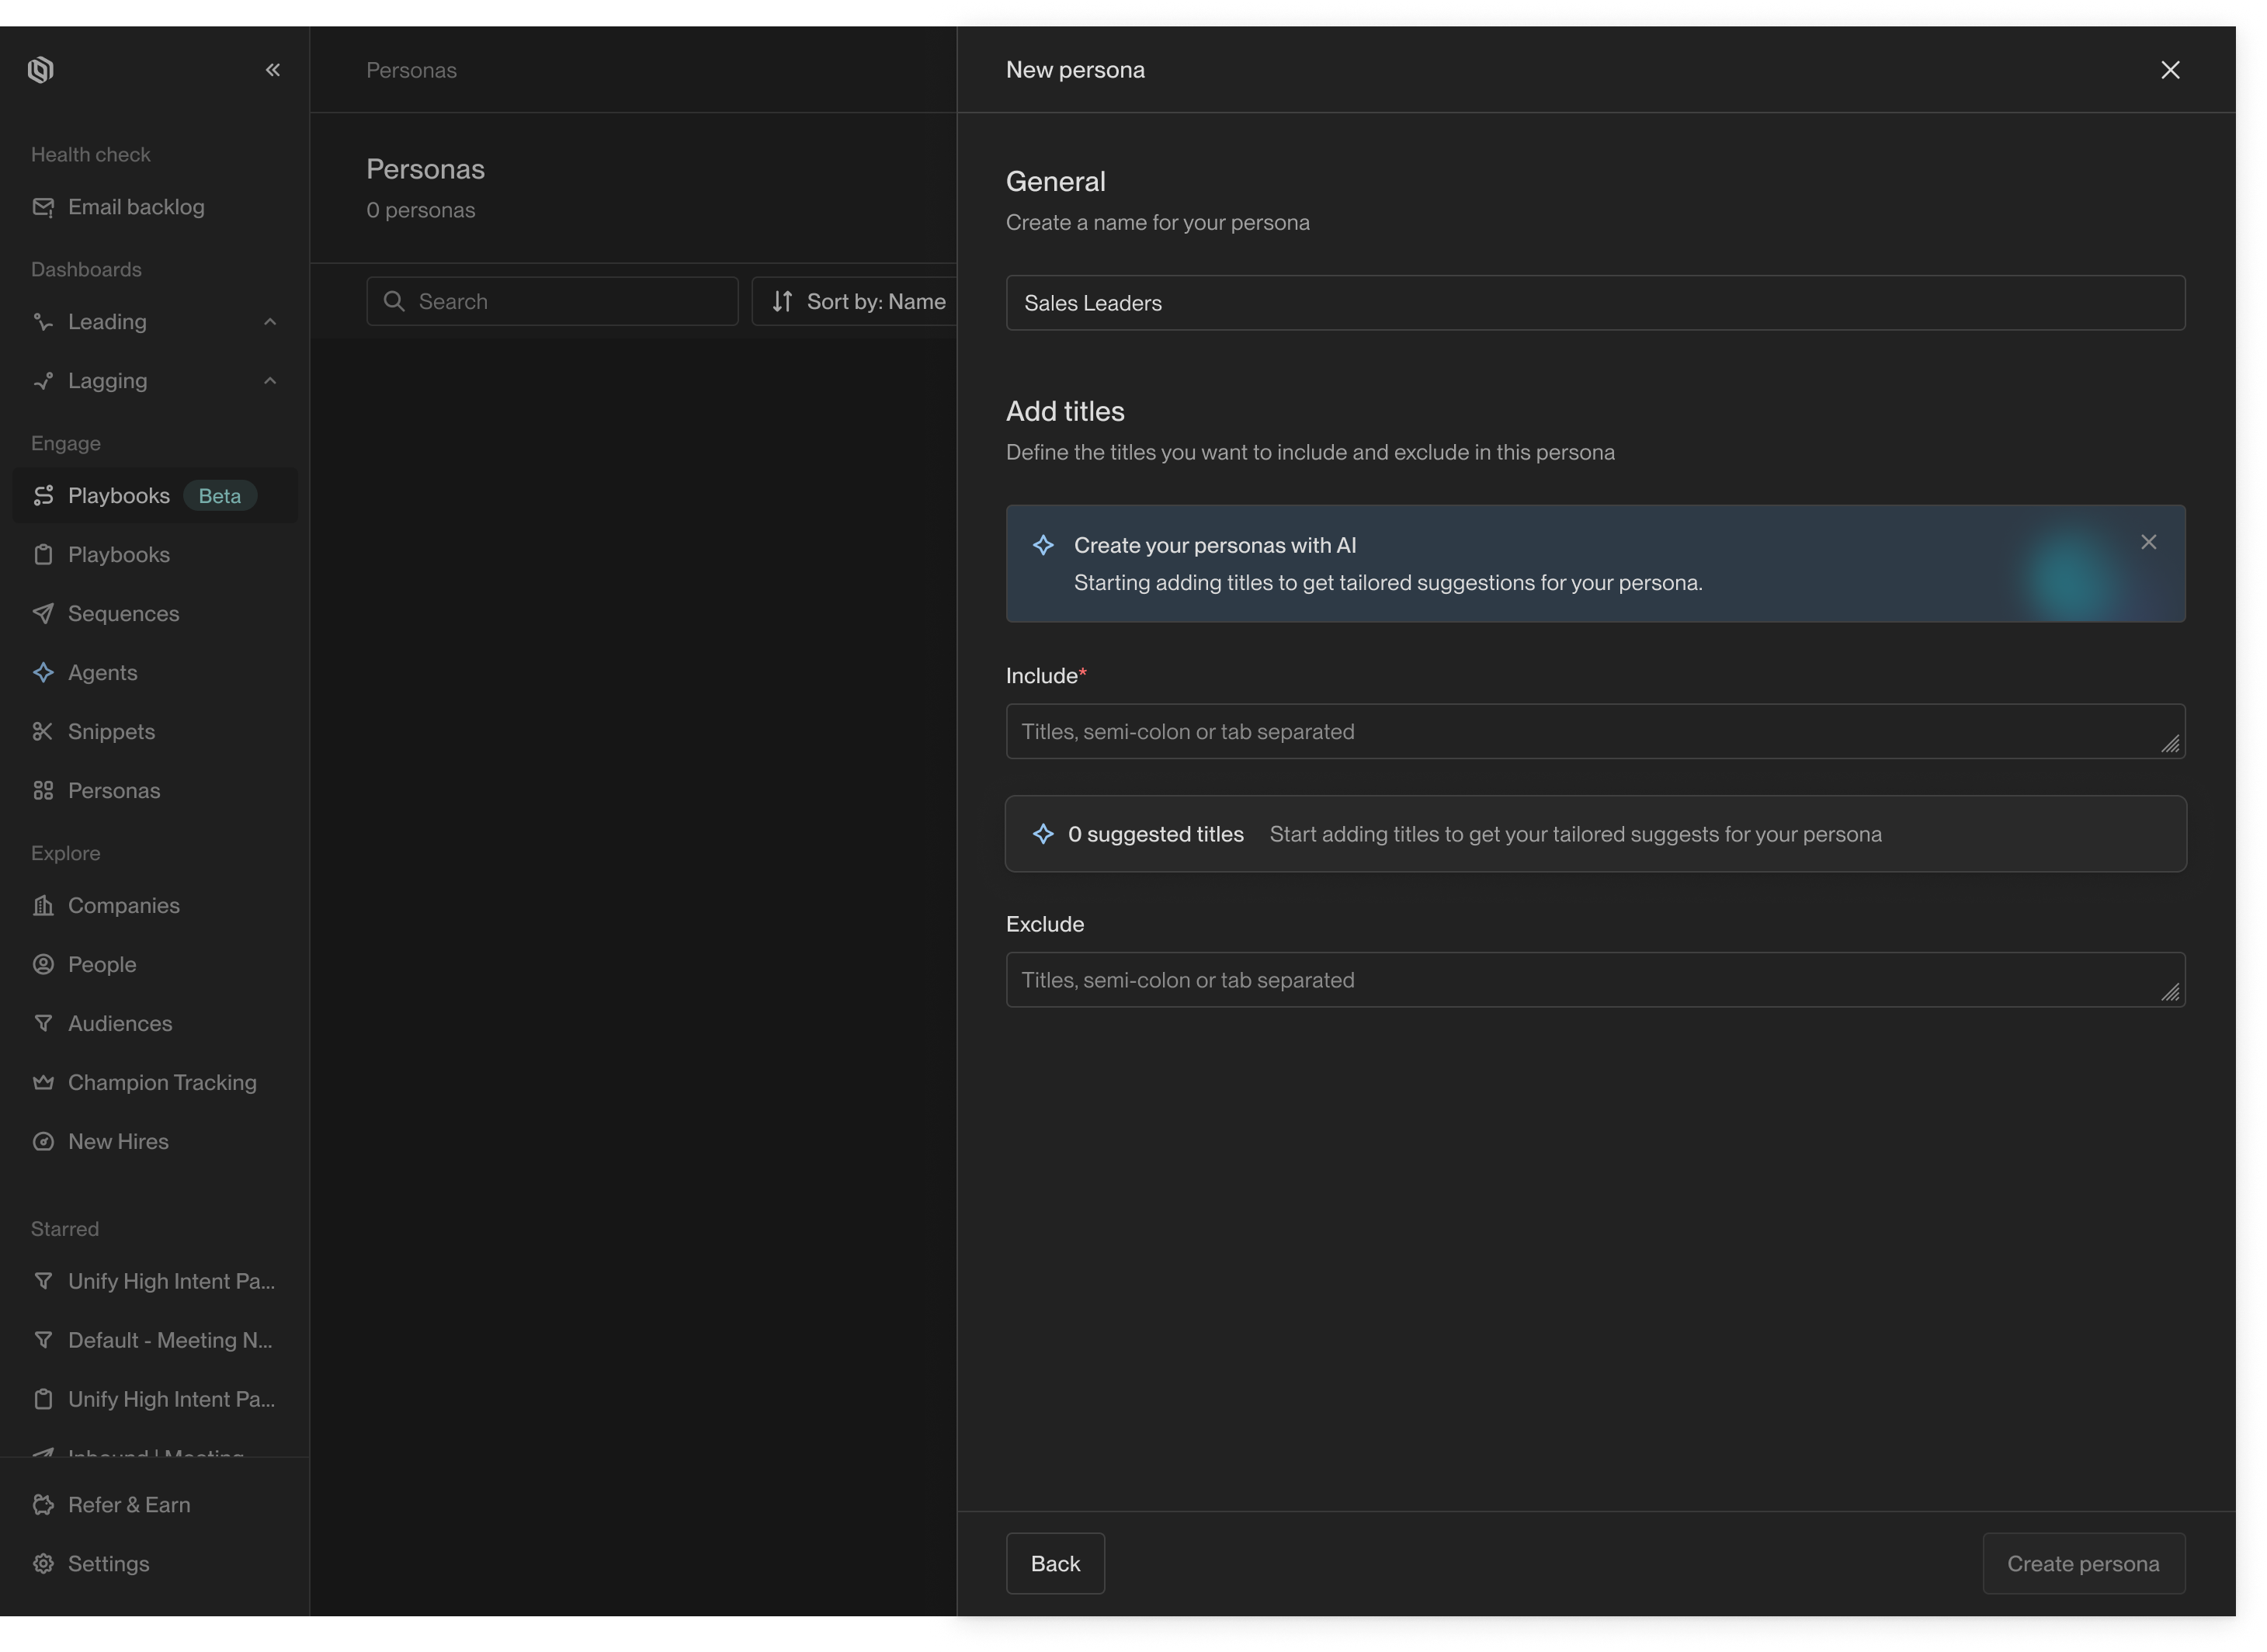Collapse the sidebar with double-chevron icon

[x=272, y=70]
